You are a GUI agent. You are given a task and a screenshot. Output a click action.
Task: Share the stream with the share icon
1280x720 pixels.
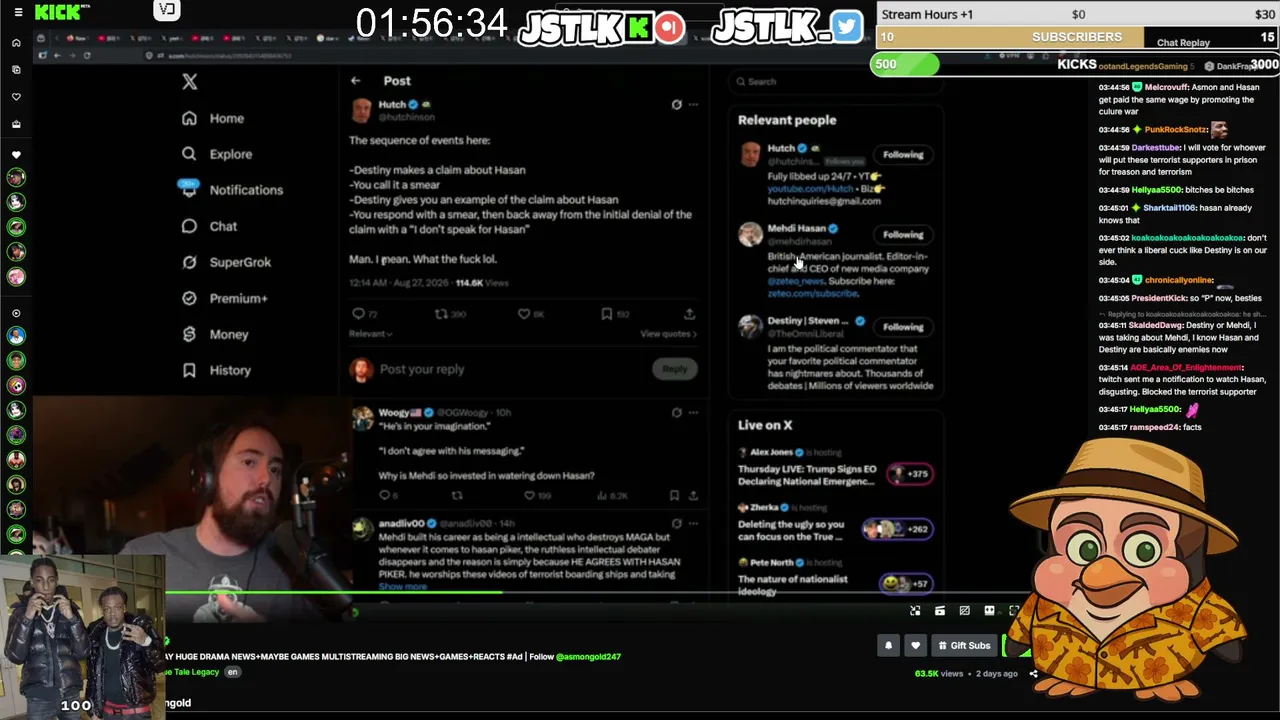[x=1033, y=674]
